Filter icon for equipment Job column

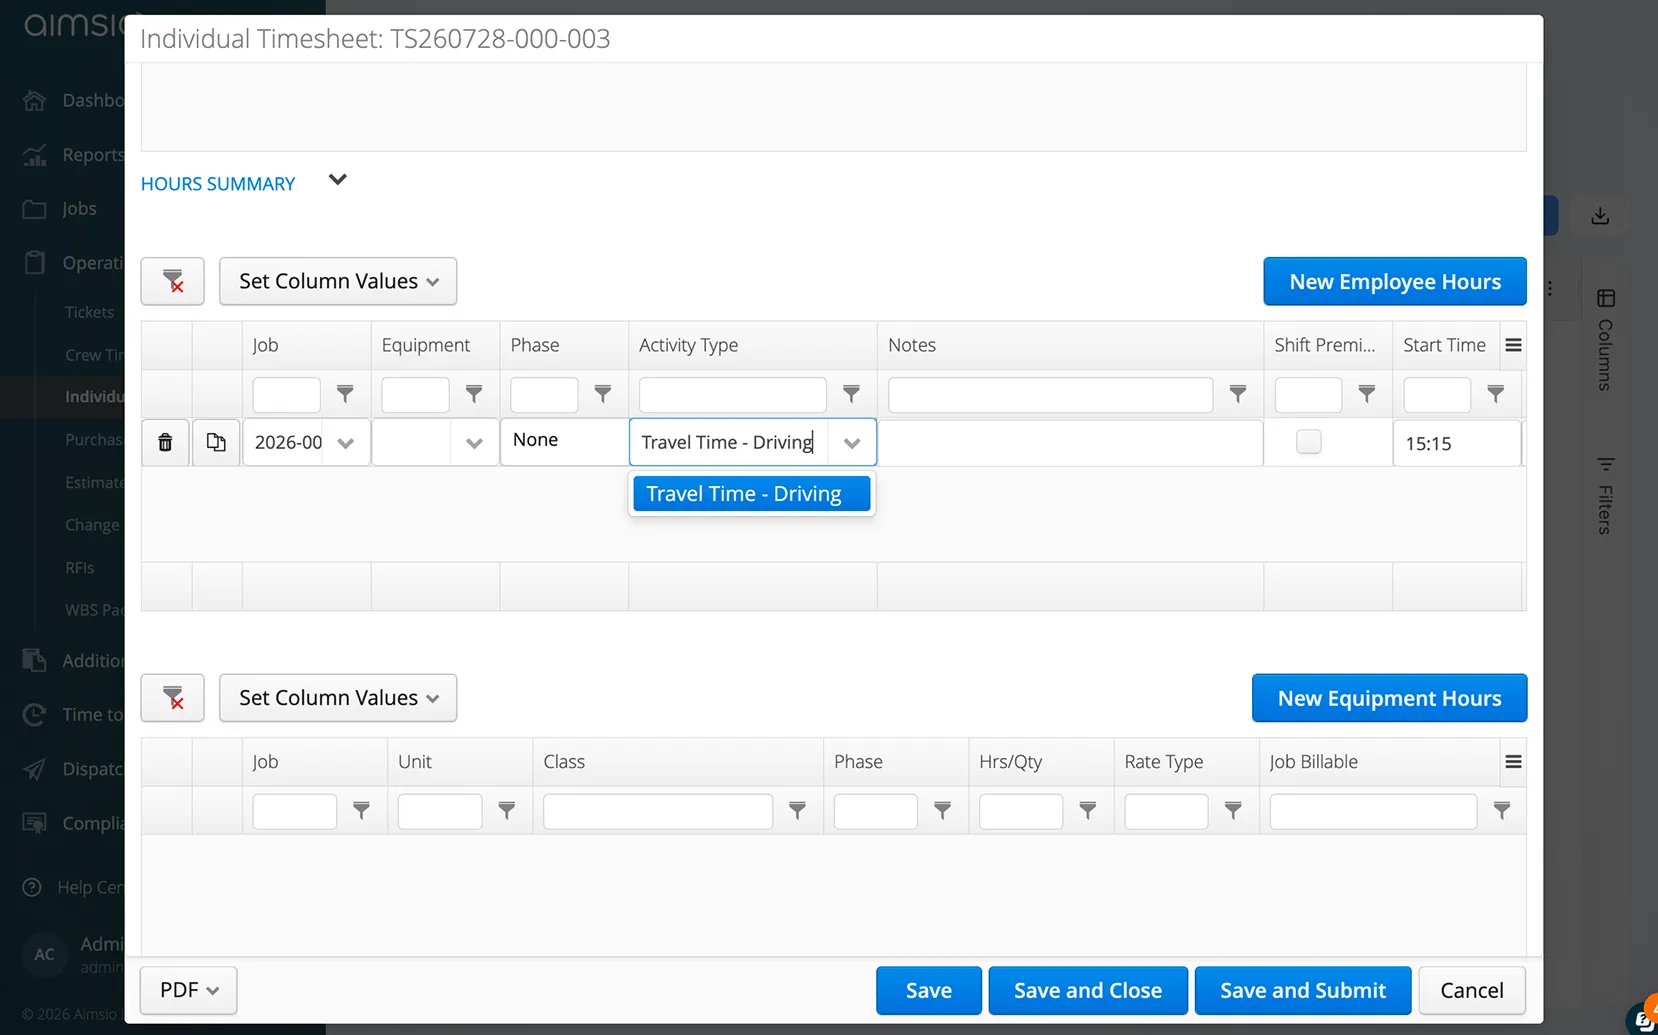point(362,810)
